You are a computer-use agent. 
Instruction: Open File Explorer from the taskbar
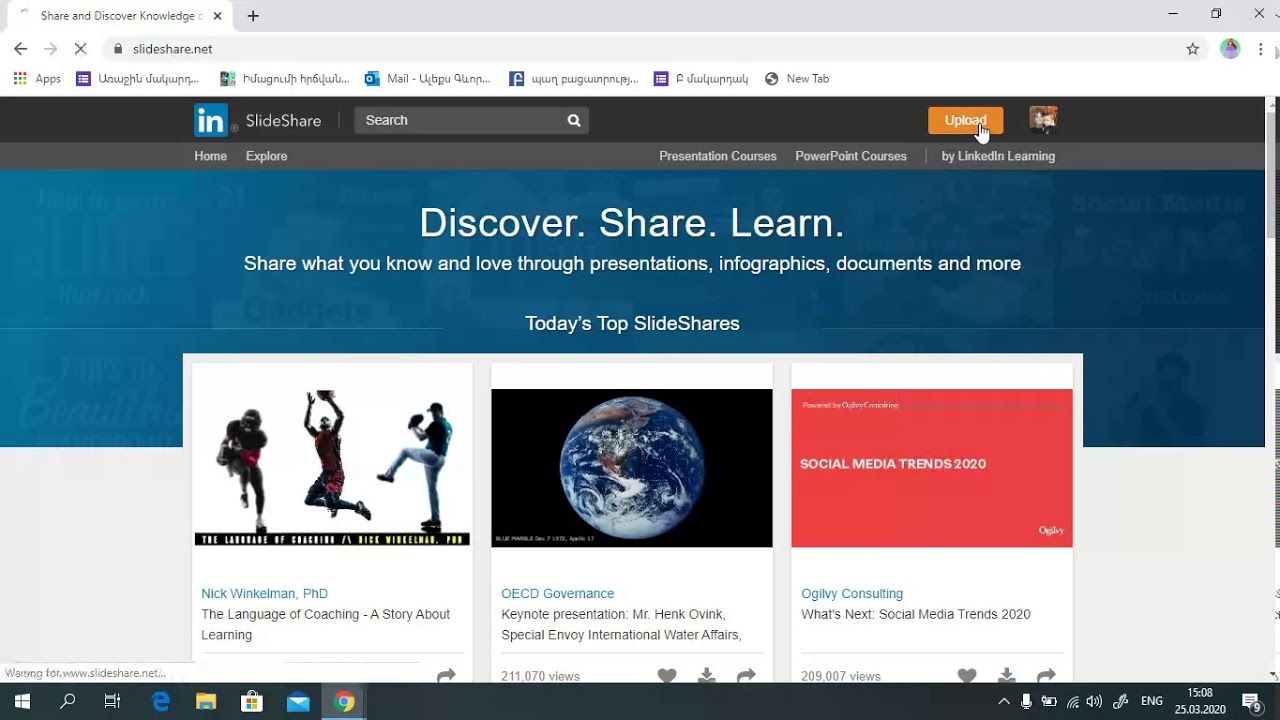[205, 702]
